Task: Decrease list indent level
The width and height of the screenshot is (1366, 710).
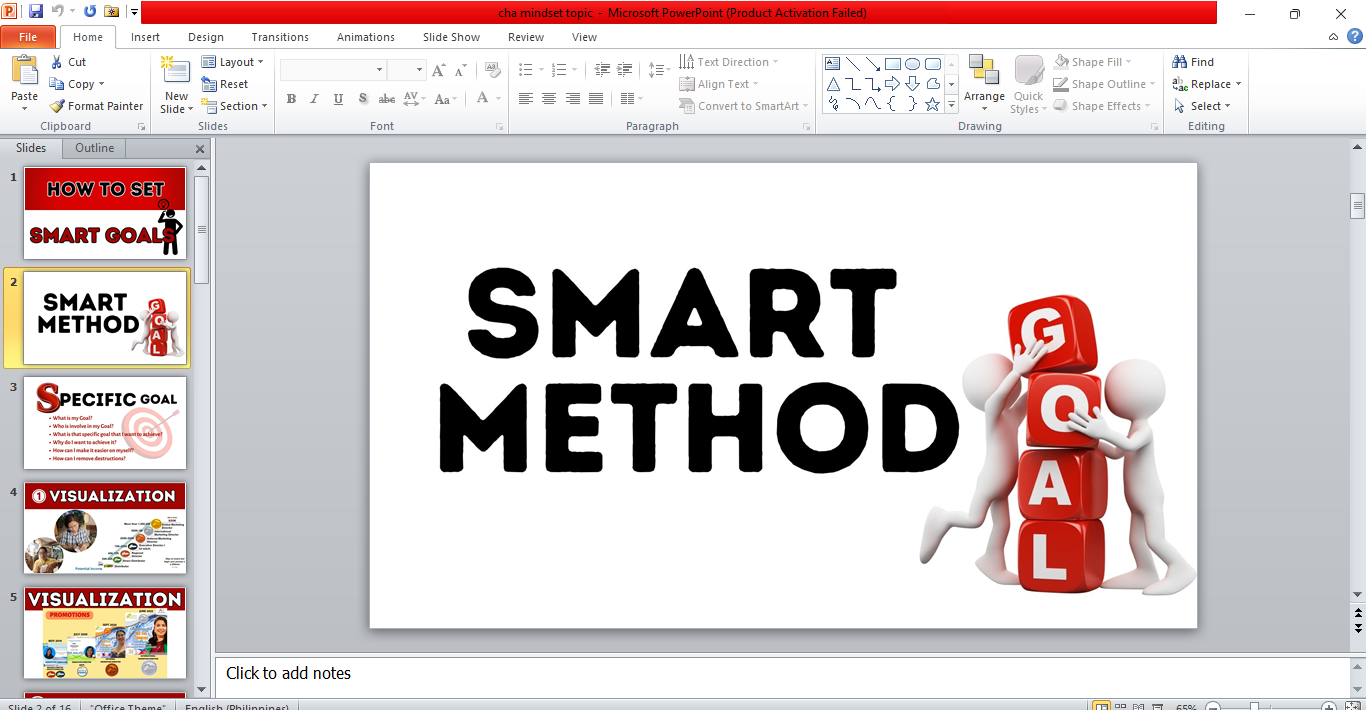Action: click(602, 70)
